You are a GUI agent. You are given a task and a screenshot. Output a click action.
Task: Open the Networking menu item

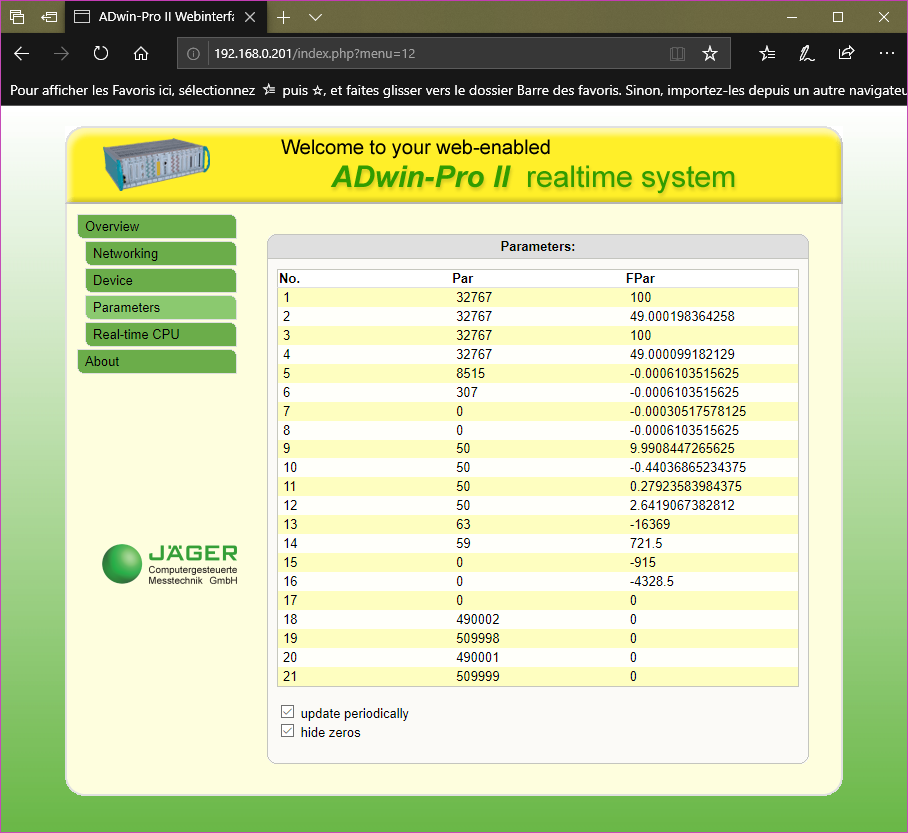coord(160,254)
